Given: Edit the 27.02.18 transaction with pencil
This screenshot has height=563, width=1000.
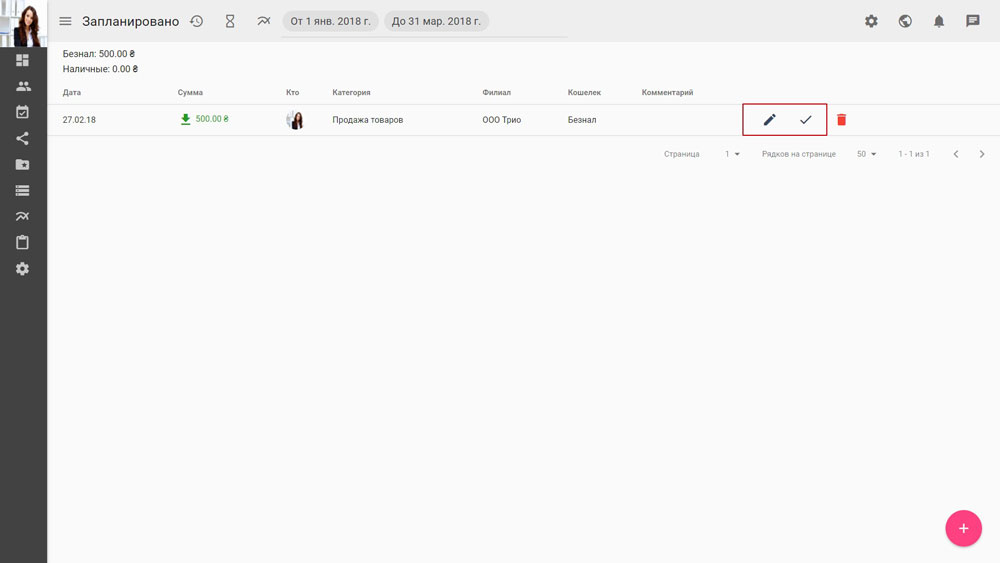Looking at the screenshot, I should (x=770, y=120).
